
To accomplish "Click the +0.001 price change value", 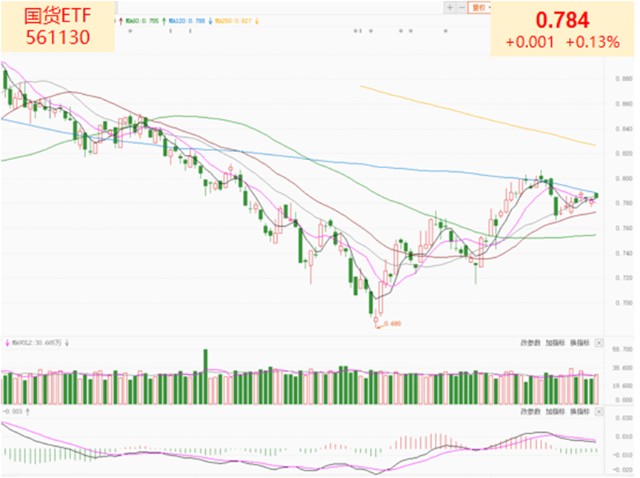I will coord(529,42).
